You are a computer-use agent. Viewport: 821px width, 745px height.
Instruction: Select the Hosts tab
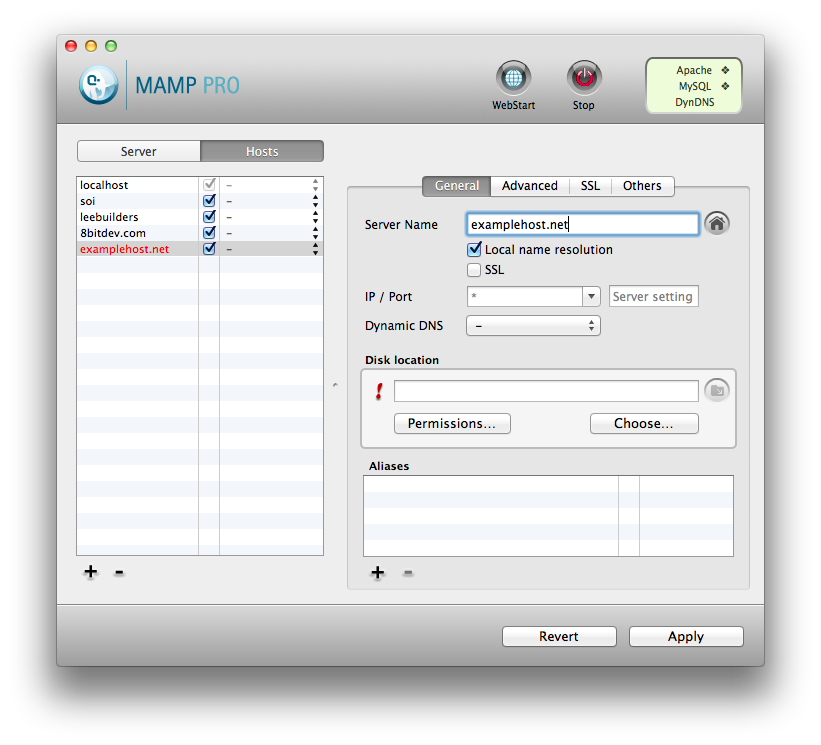pos(262,151)
